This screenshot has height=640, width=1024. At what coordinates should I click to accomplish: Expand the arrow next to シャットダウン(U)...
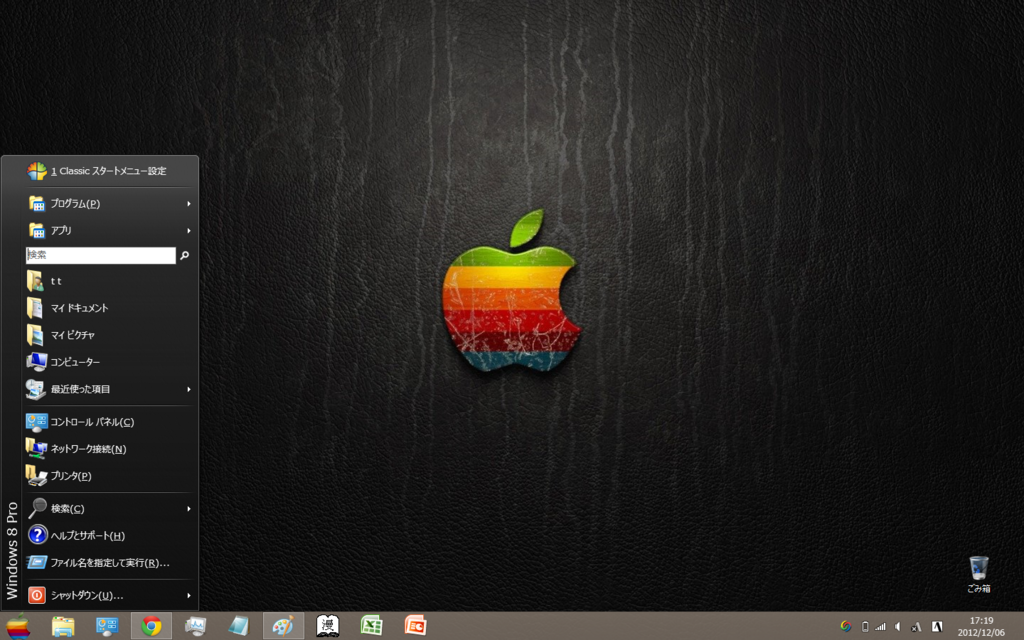pyautogui.click(x=189, y=596)
